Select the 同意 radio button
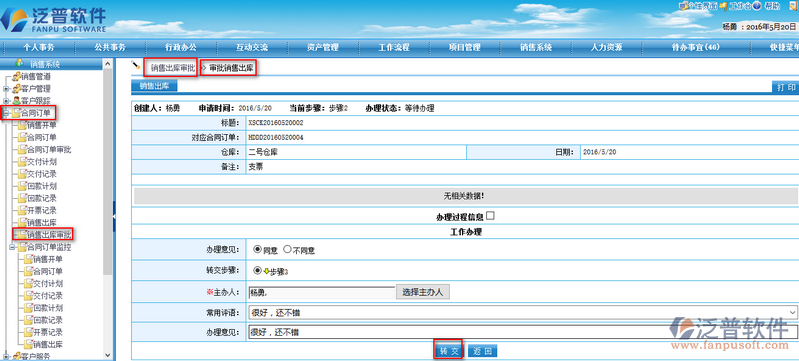 click(x=257, y=250)
